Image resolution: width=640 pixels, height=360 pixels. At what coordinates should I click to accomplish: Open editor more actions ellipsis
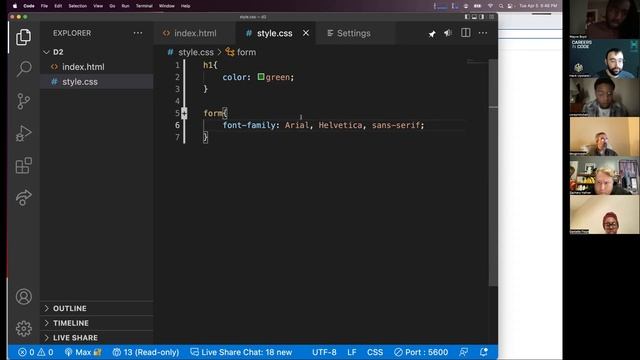click(483, 33)
